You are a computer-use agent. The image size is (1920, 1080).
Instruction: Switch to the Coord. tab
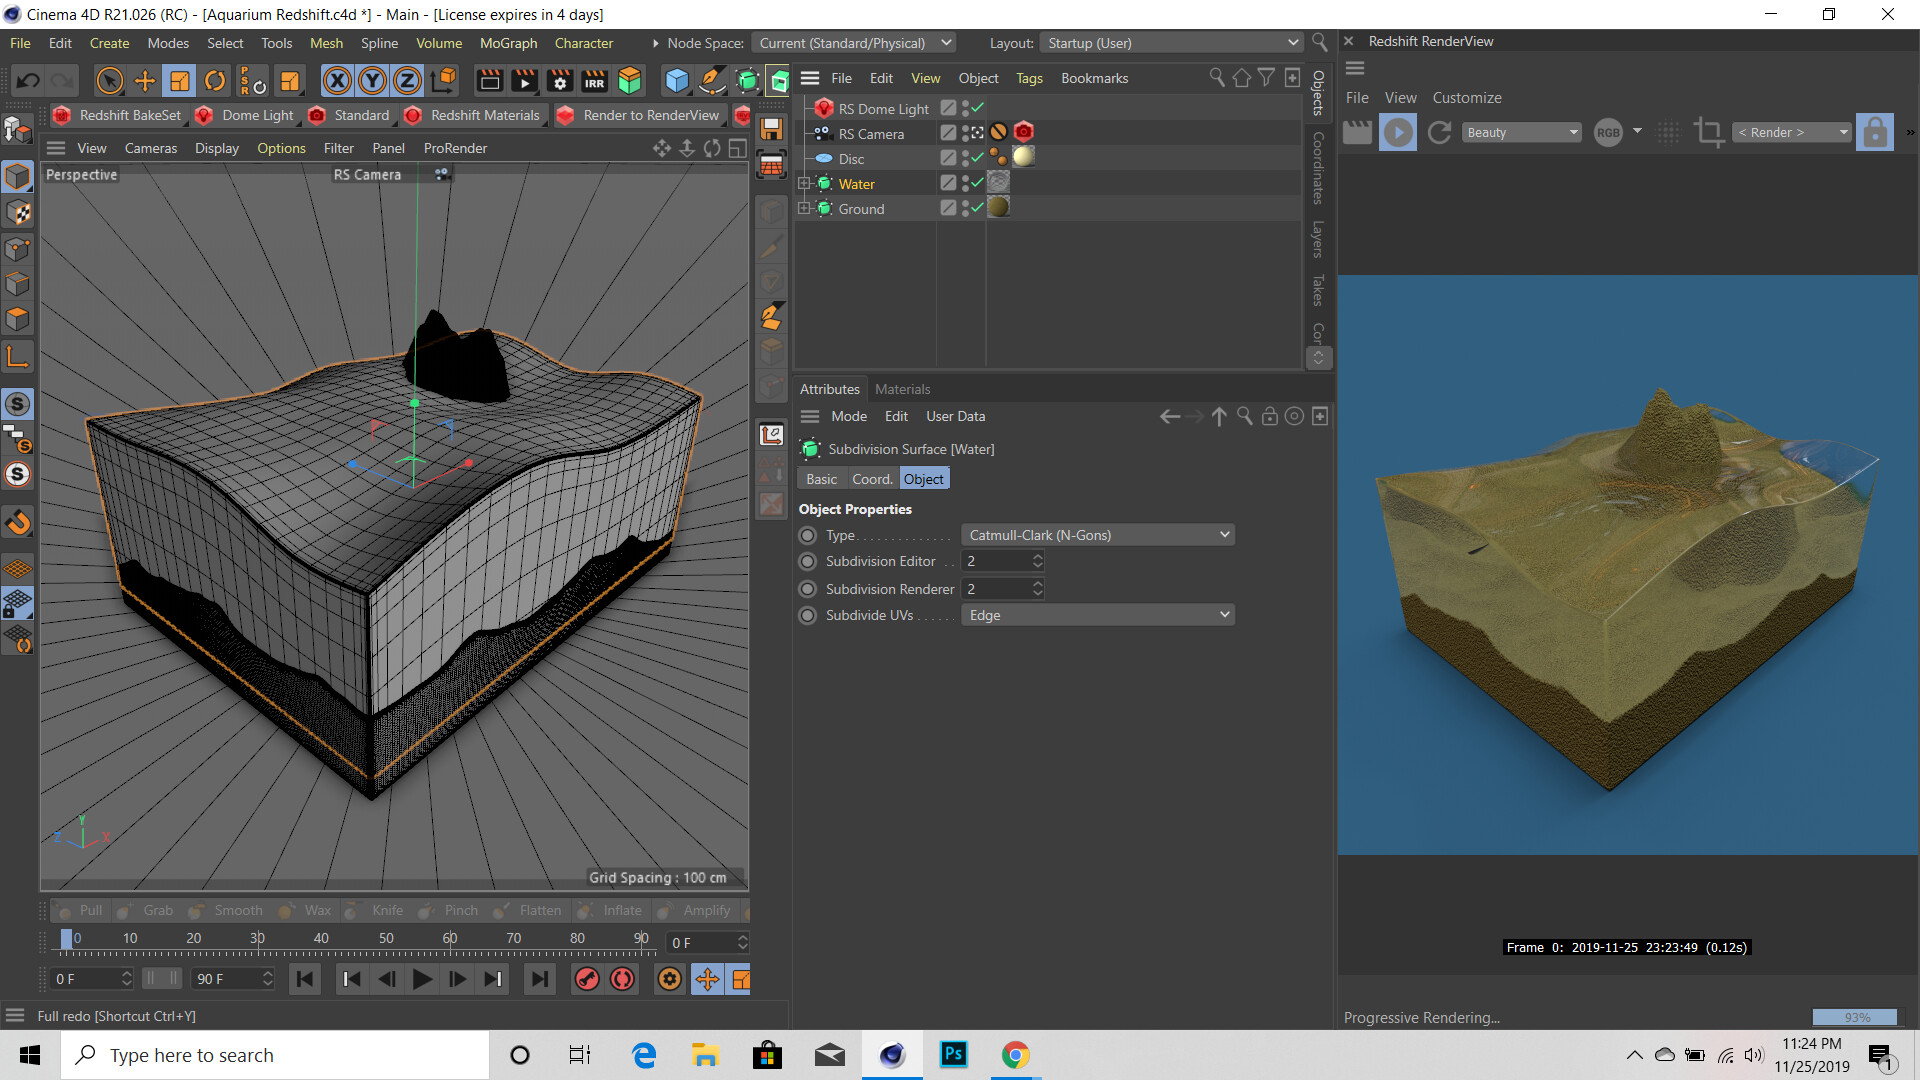pos(872,479)
